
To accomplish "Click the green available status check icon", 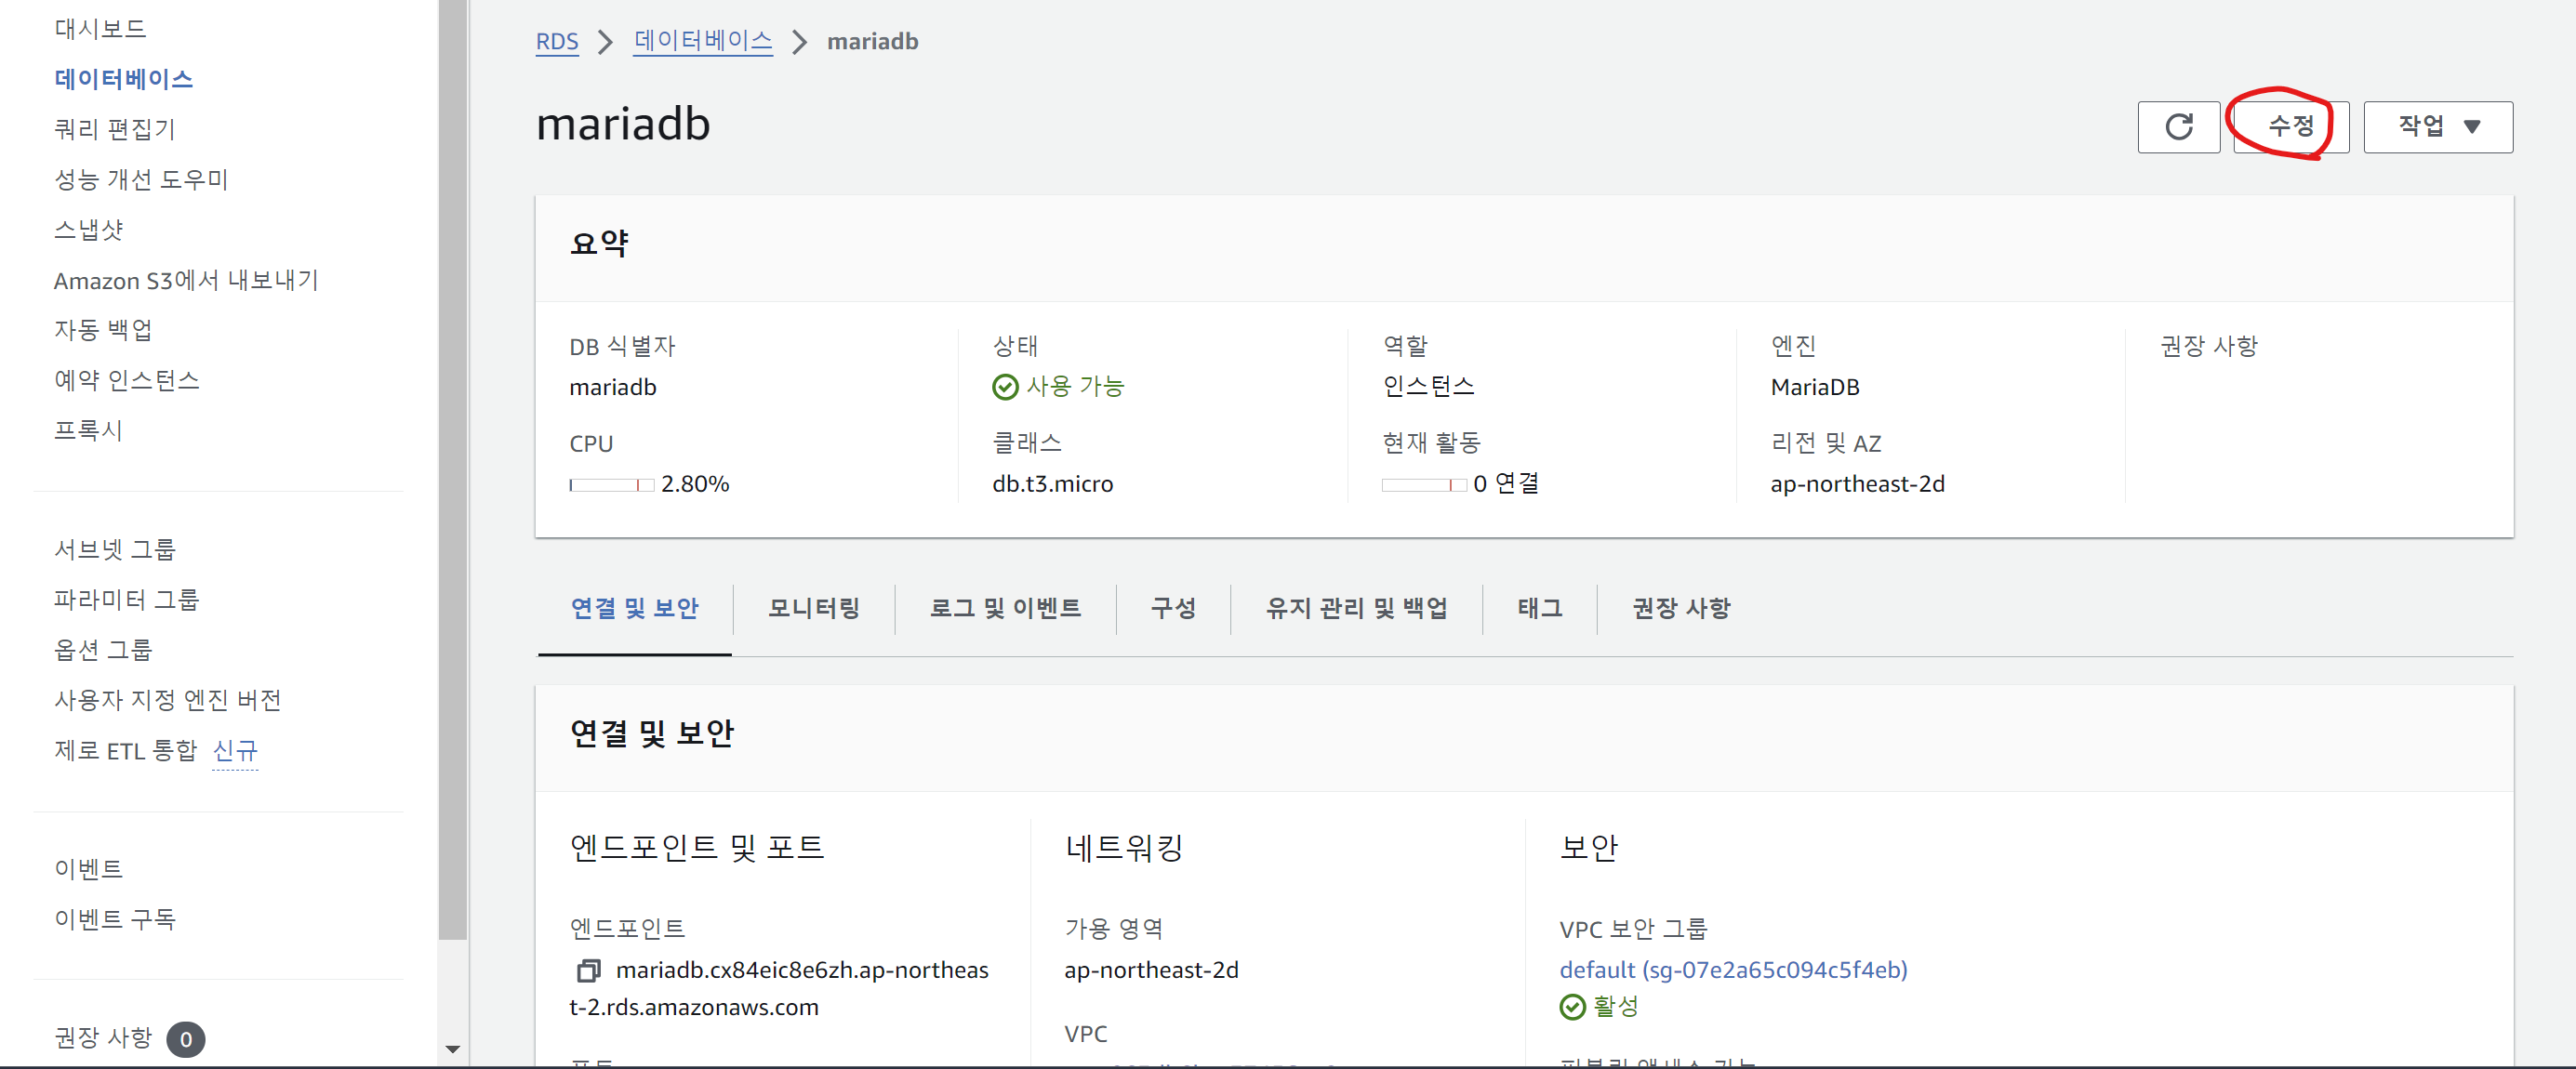I will pos(1004,387).
